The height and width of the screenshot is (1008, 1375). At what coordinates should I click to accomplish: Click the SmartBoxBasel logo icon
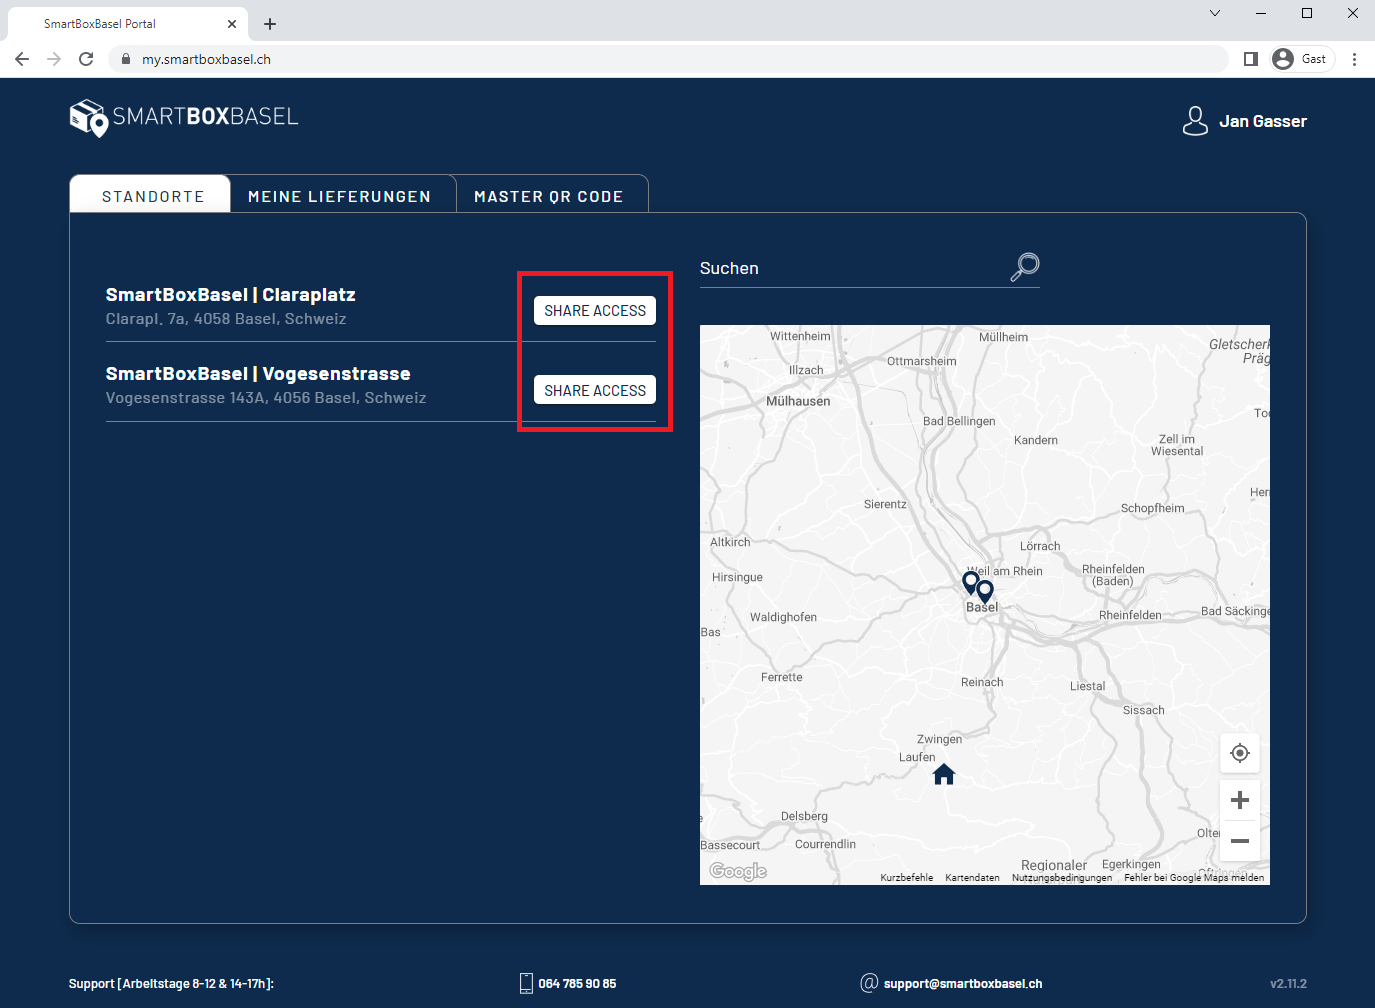86,117
